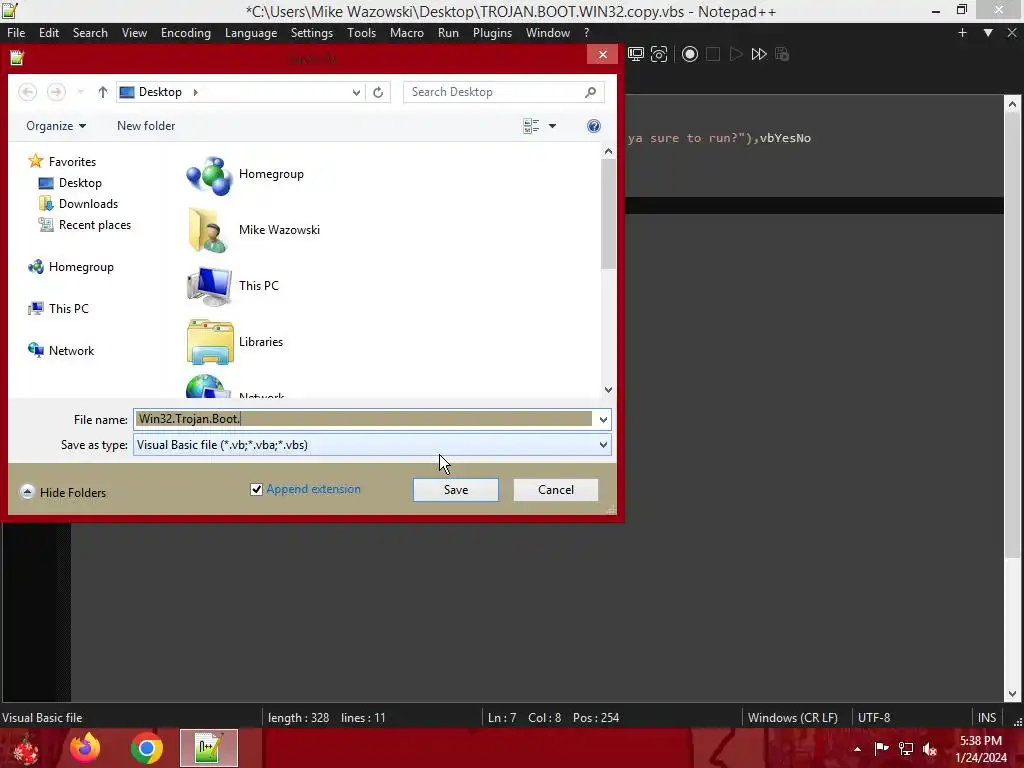Select the Homegroup item in file list
1024x768 pixels.
246,175
